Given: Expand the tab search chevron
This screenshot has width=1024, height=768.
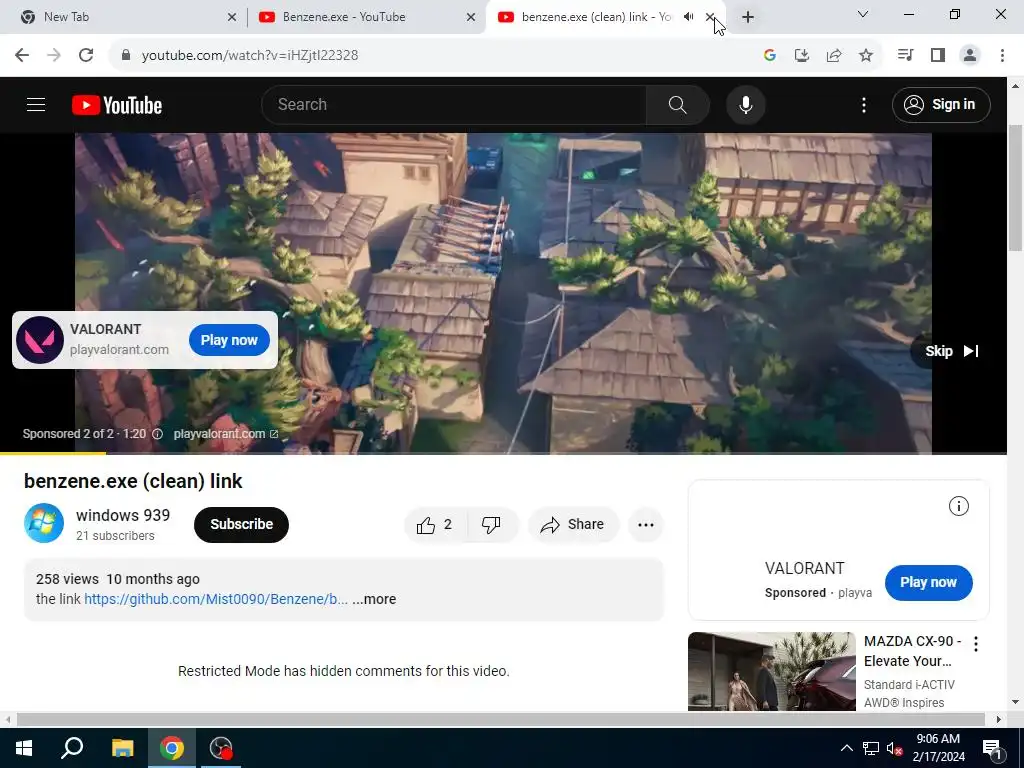Looking at the screenshot, I should (x=863, y=14).
